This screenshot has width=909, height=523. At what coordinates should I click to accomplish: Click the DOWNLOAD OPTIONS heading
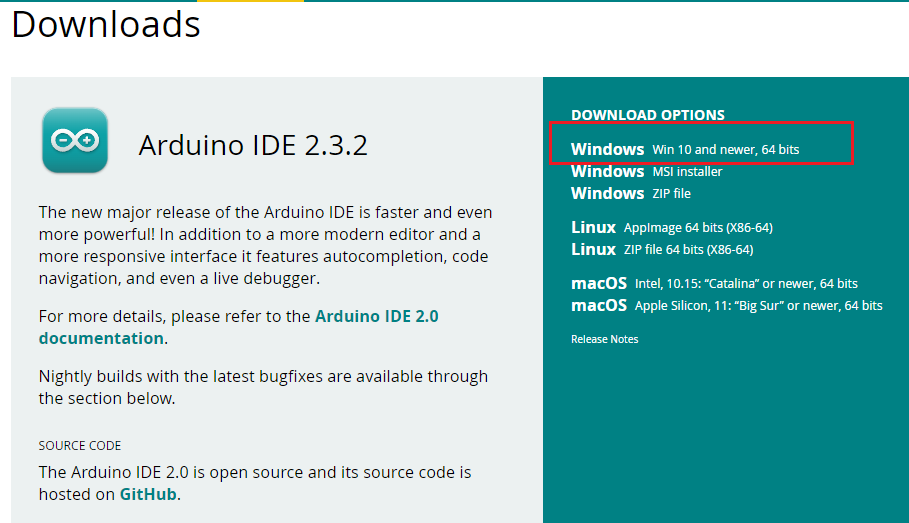648,115
